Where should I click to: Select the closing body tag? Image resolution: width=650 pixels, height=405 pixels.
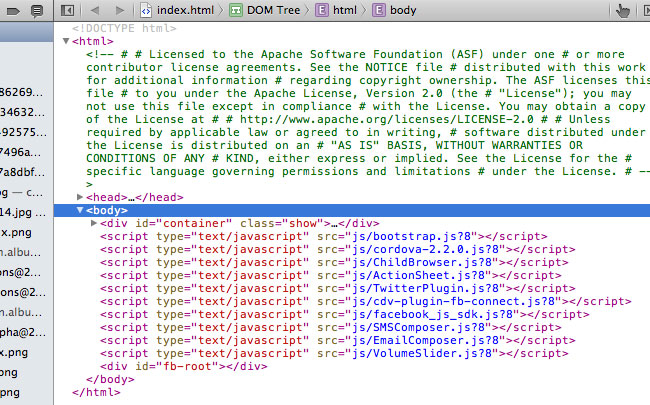pyautogui.click(x=110, y=379)
